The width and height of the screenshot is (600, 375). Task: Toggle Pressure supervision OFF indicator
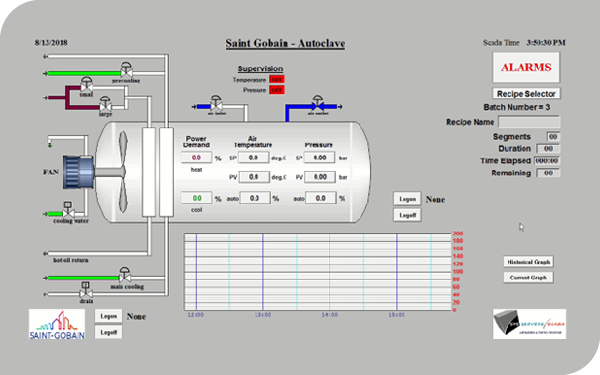(277, 90)
